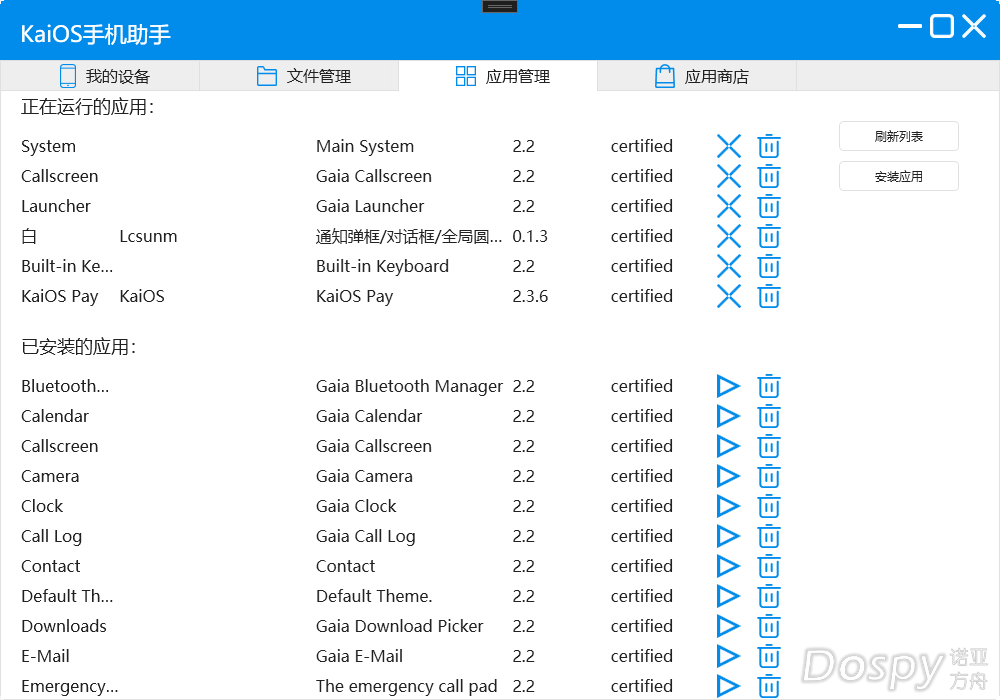The image size is (1000, 700).
Task: Launch Callscreen from the installed apps list
Action: pos(728,446)
